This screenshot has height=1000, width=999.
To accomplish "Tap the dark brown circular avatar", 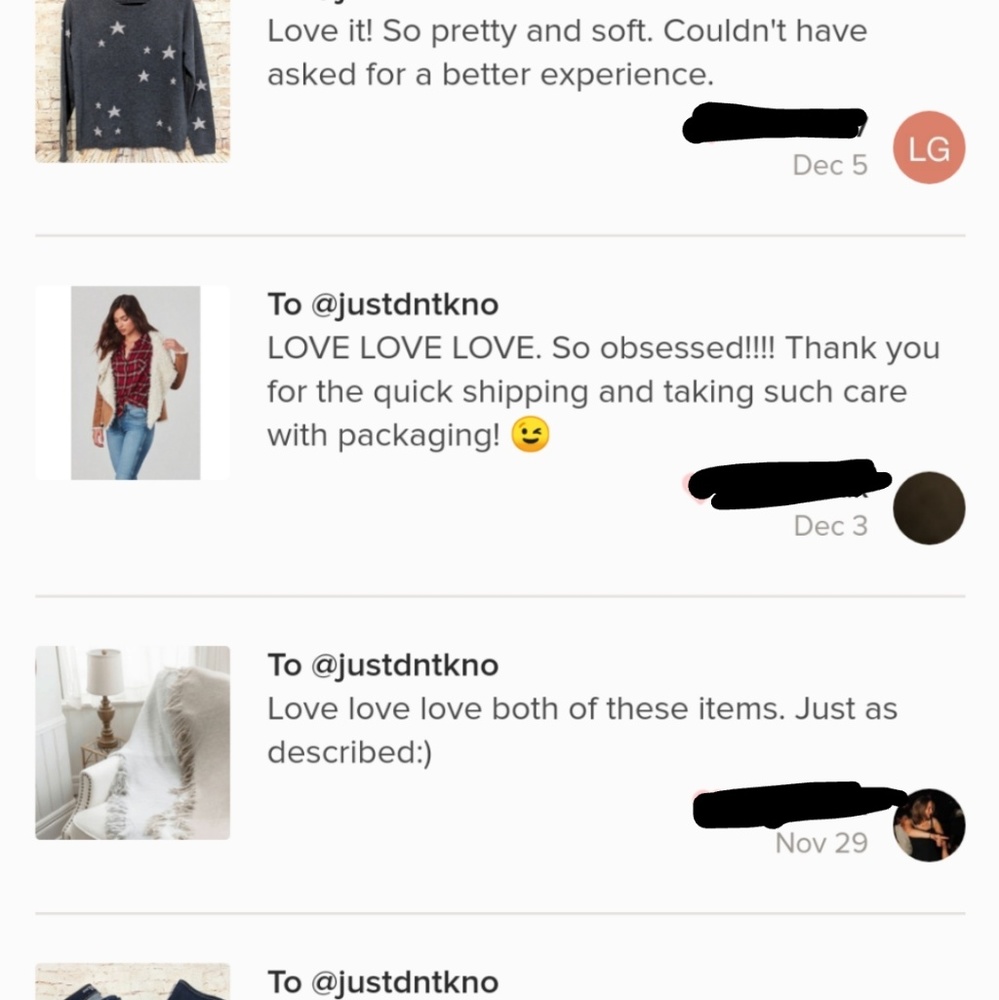I will [x=928, y=508].
